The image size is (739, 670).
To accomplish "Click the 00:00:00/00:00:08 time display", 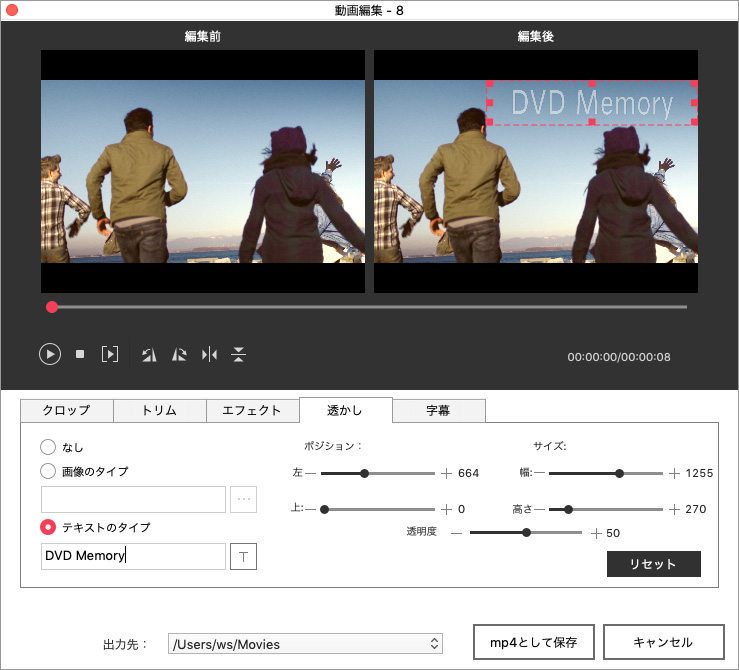I will (x=619, y=357).
